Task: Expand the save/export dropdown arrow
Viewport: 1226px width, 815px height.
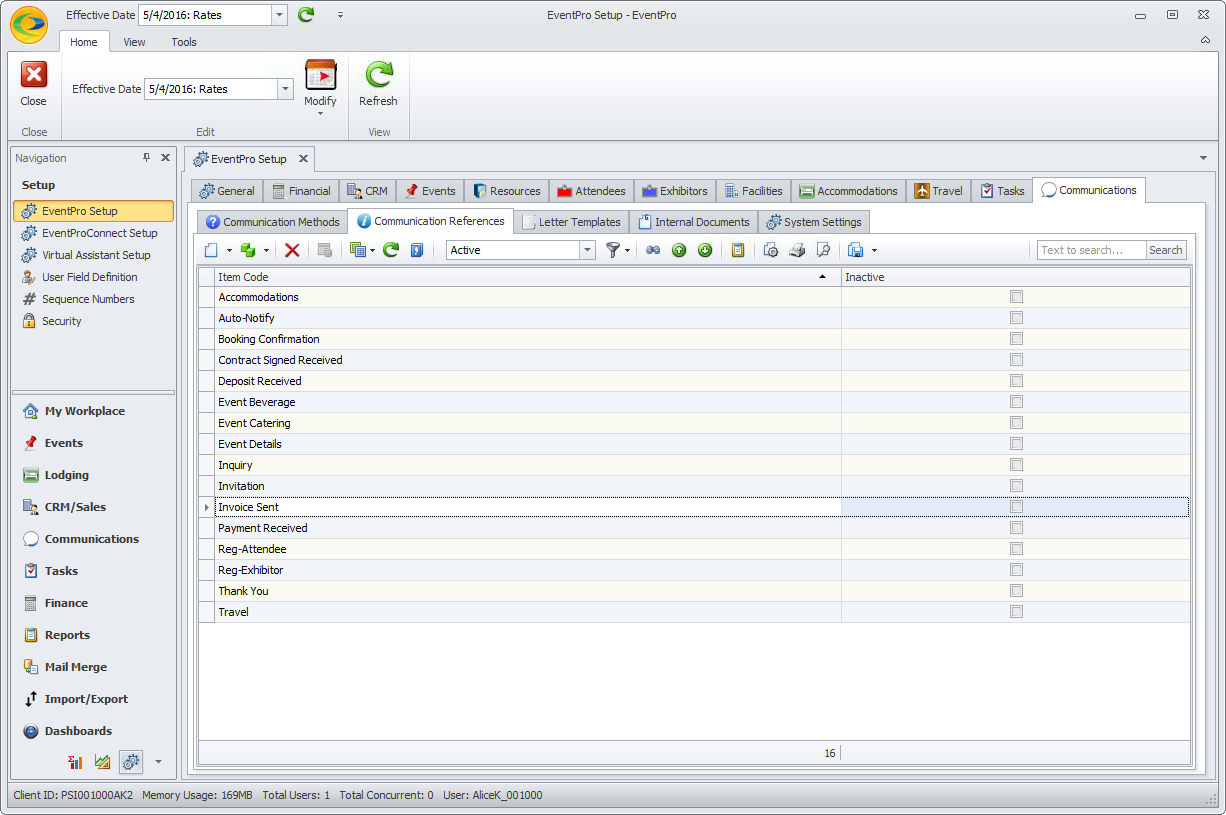Action: (874, 250)
